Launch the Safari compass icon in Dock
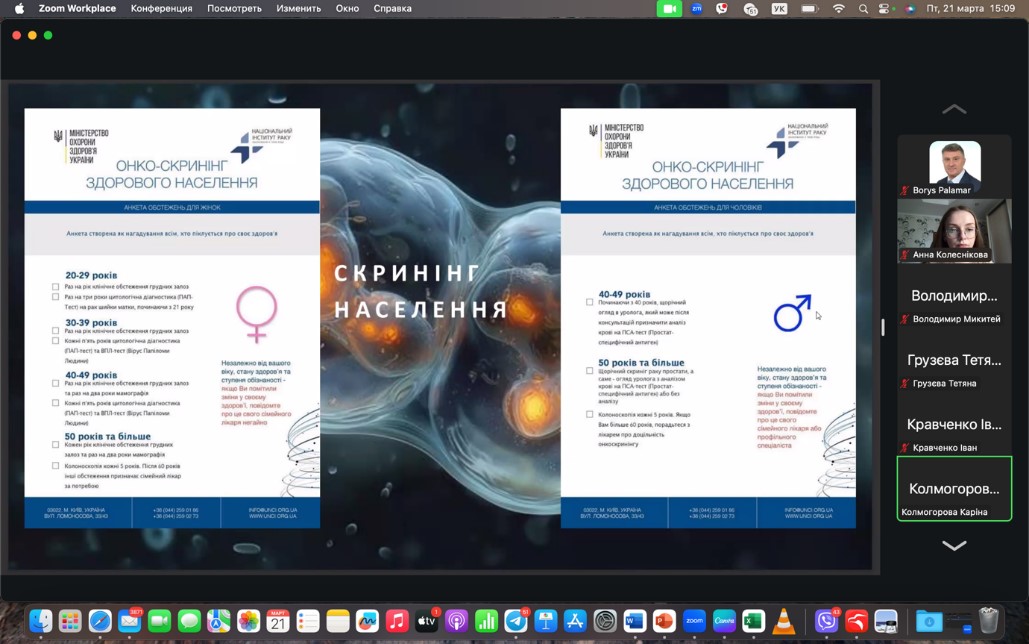This screenshot has height=644, width=1029. 100,620
